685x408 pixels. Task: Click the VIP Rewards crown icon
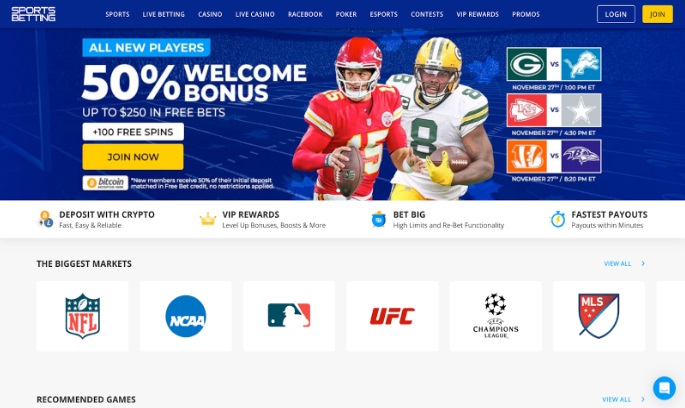click(208, 219)
